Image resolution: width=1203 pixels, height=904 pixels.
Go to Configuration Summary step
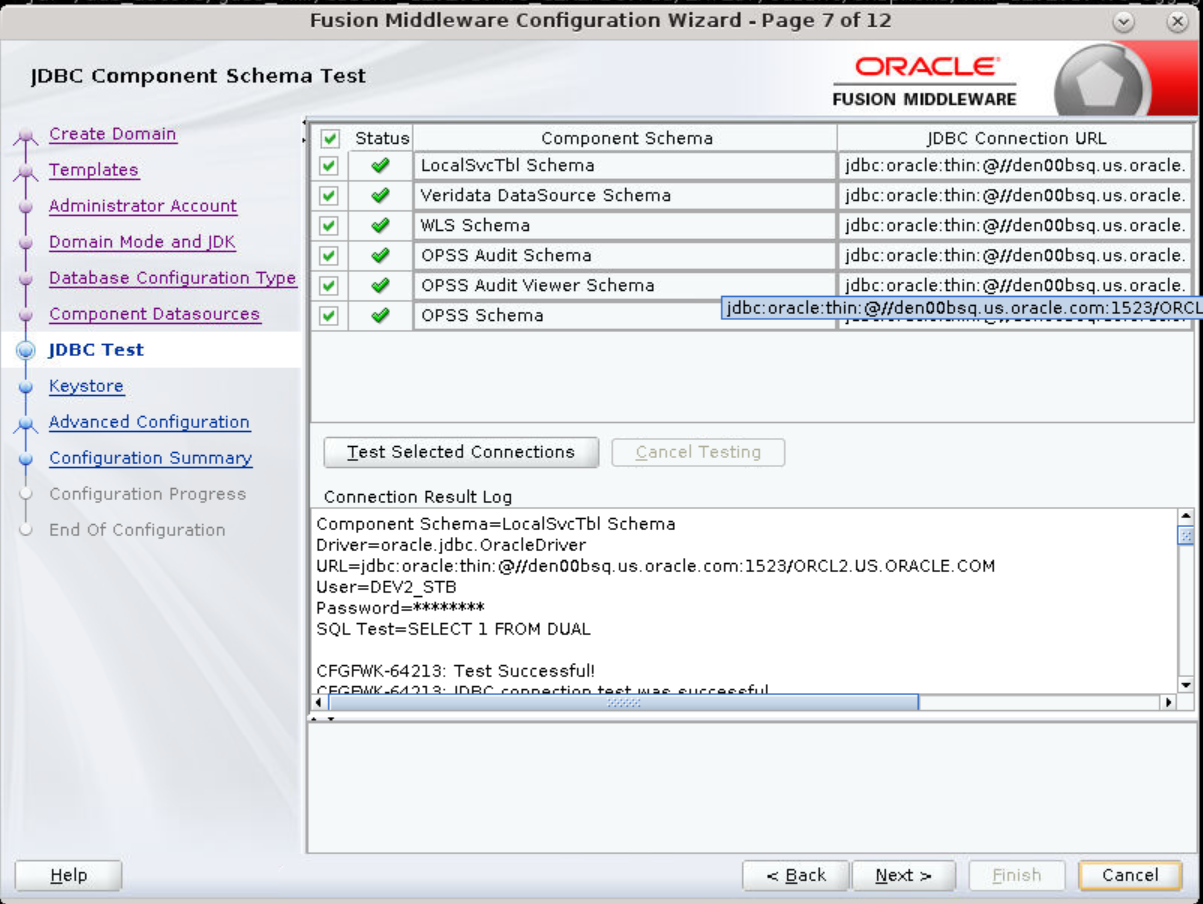pos(150,458)
